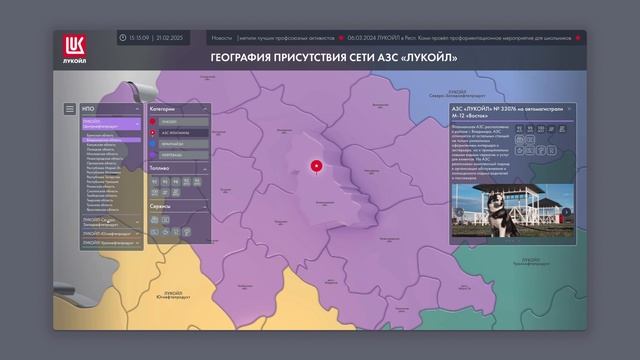This screenshot has height=360, width=640.
Task: Select Тверская область in the region list
Action: [x=100, y=200]
